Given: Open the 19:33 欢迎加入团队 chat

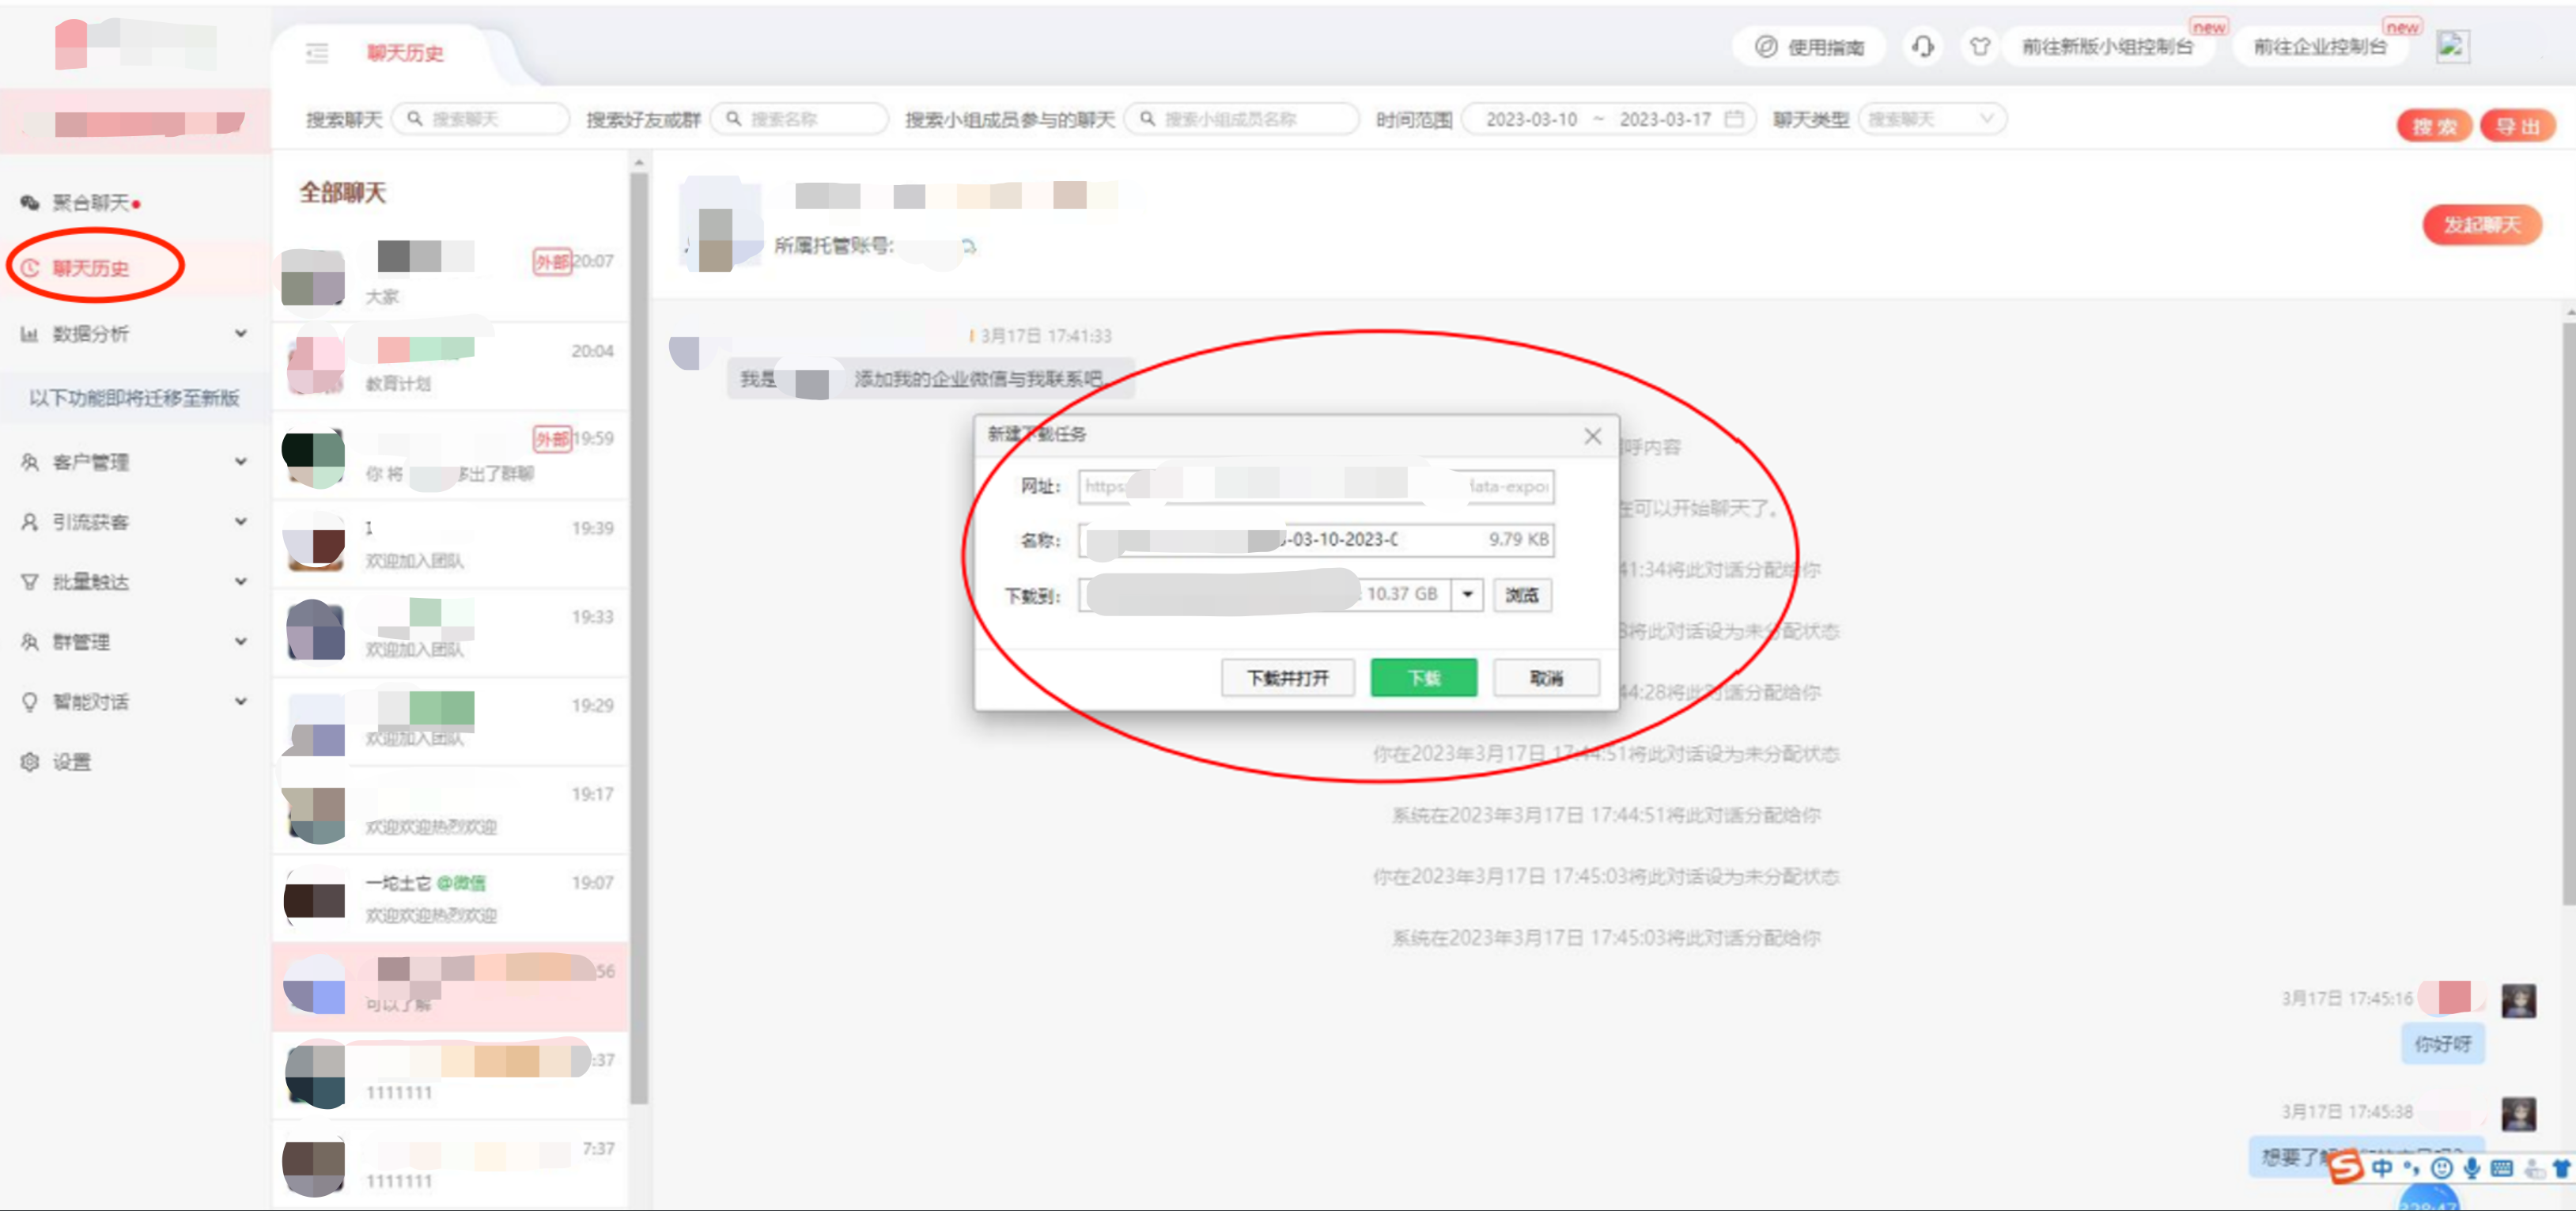Looking at the screenshot, I should click(x=450, y=632).
